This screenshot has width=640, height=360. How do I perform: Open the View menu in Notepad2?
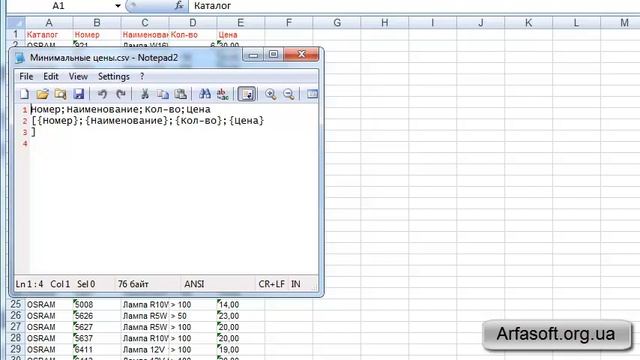point(78,76)
